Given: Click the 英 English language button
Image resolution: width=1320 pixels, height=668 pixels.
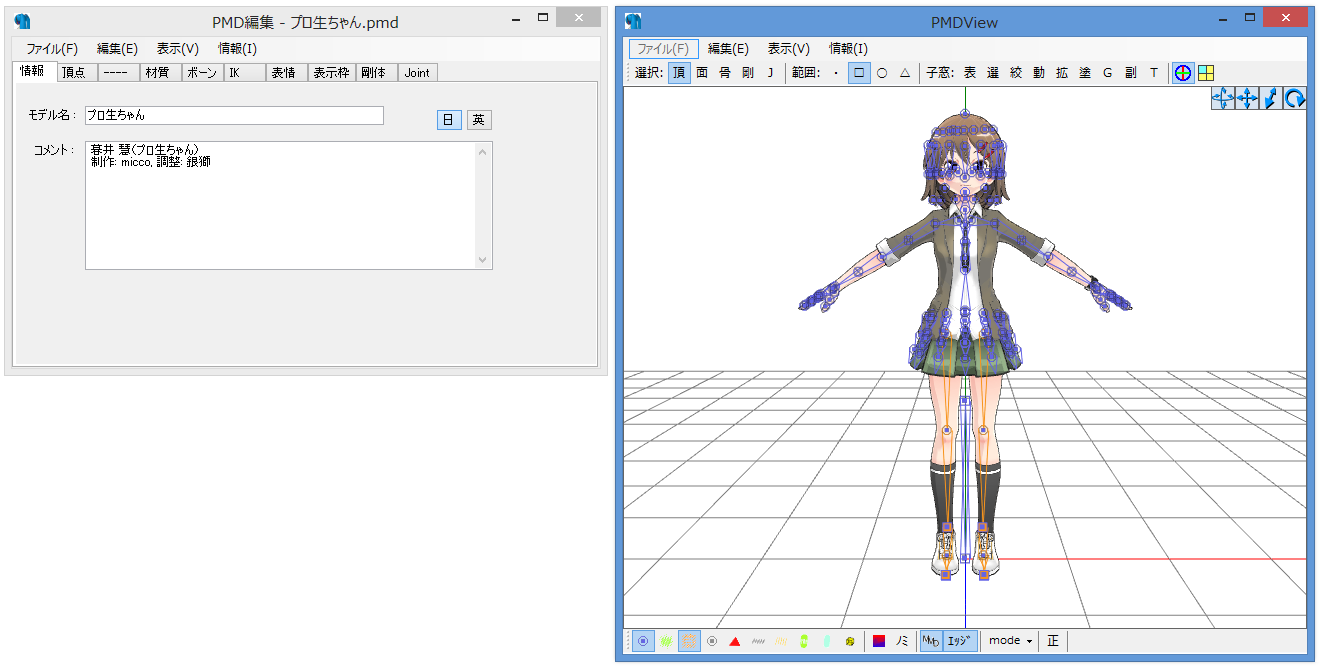Looking at the screenshot, I should [479, 120].
